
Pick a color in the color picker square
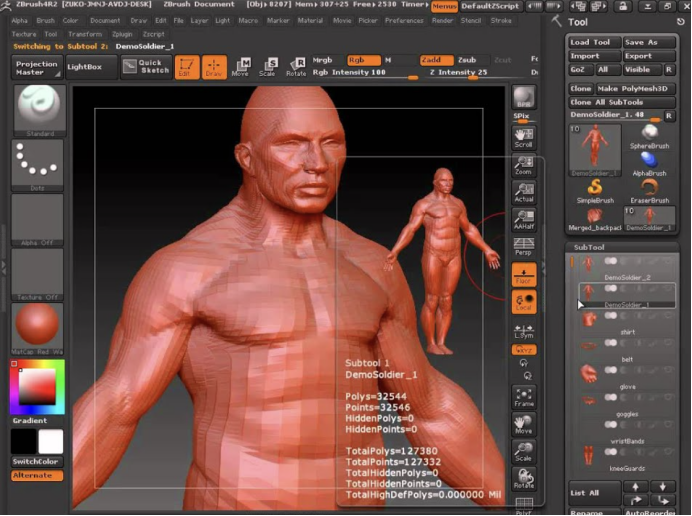tap(37, 386)
